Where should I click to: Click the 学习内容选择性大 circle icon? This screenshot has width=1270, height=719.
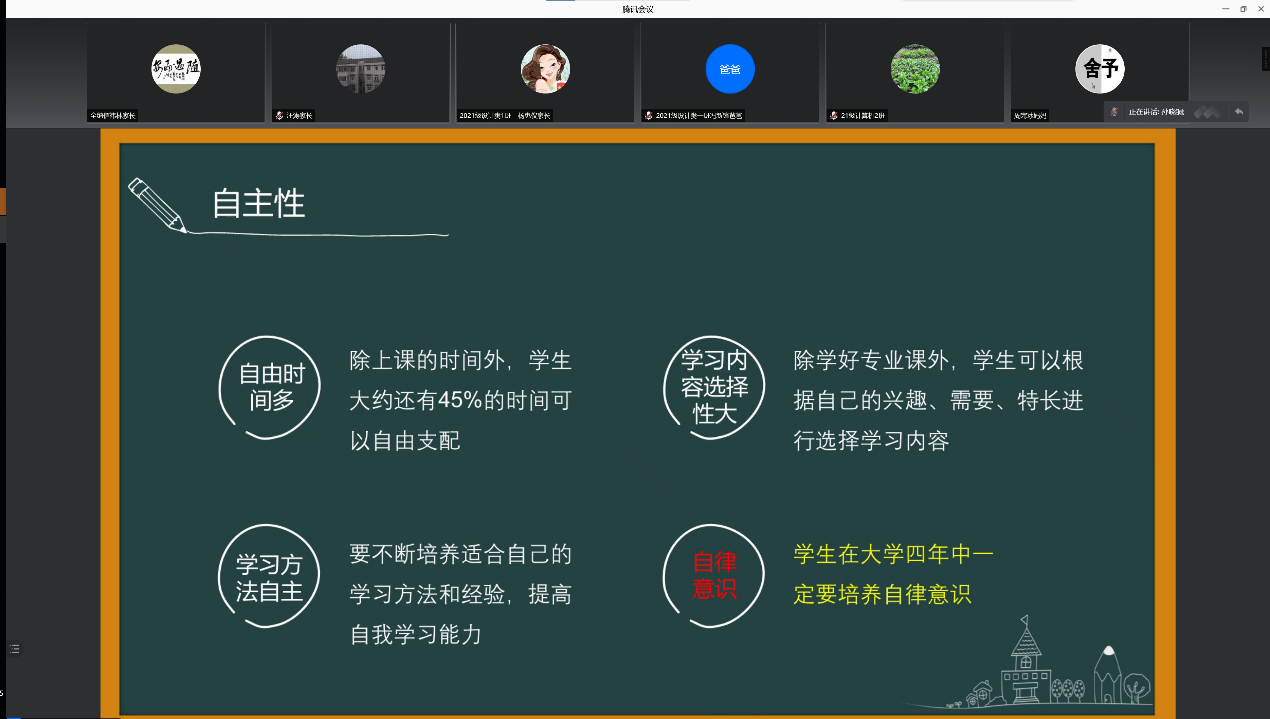pos(714,386)
